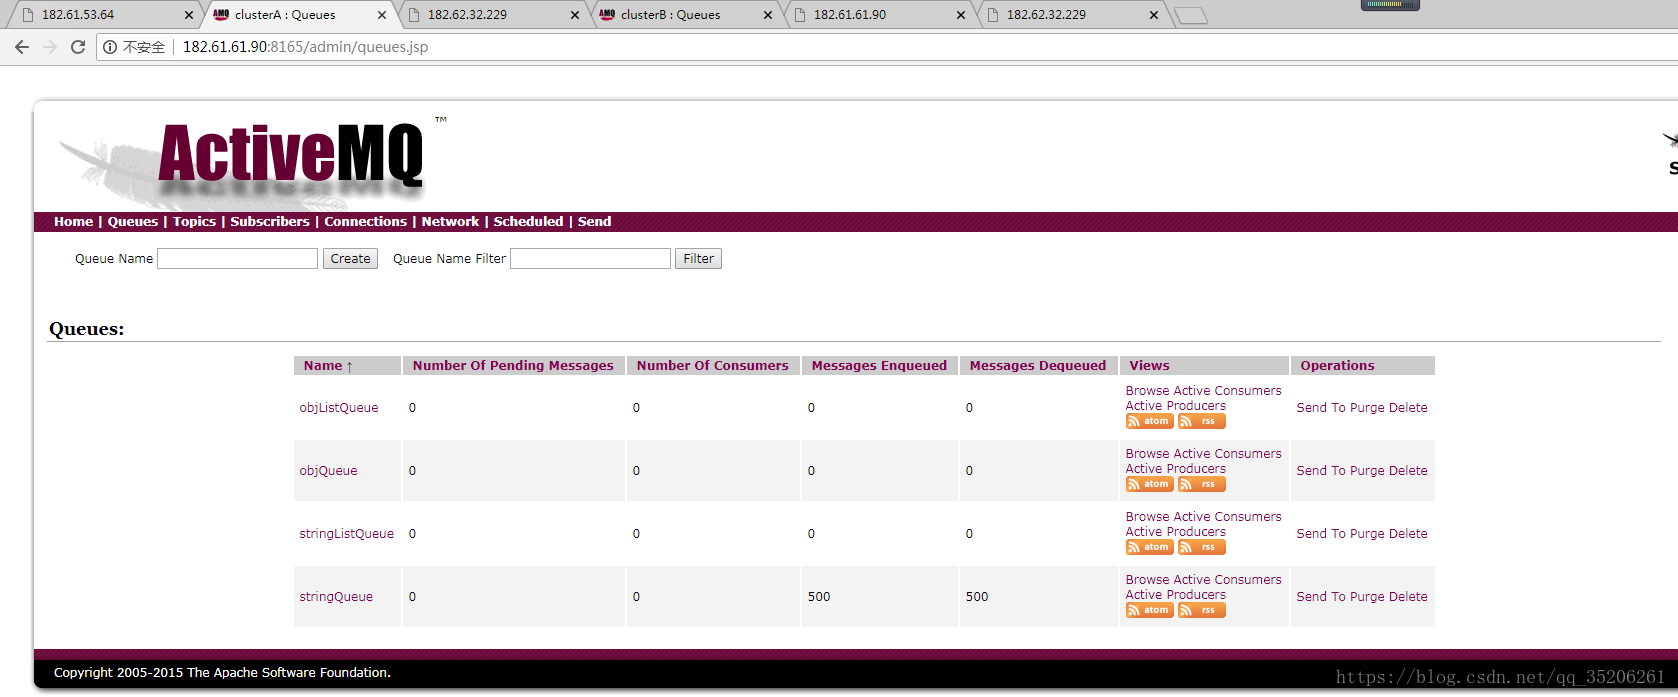The image size is (1678, 697).
Task: Focus the Queue Name Filter input field
Action: coord(590,259)
